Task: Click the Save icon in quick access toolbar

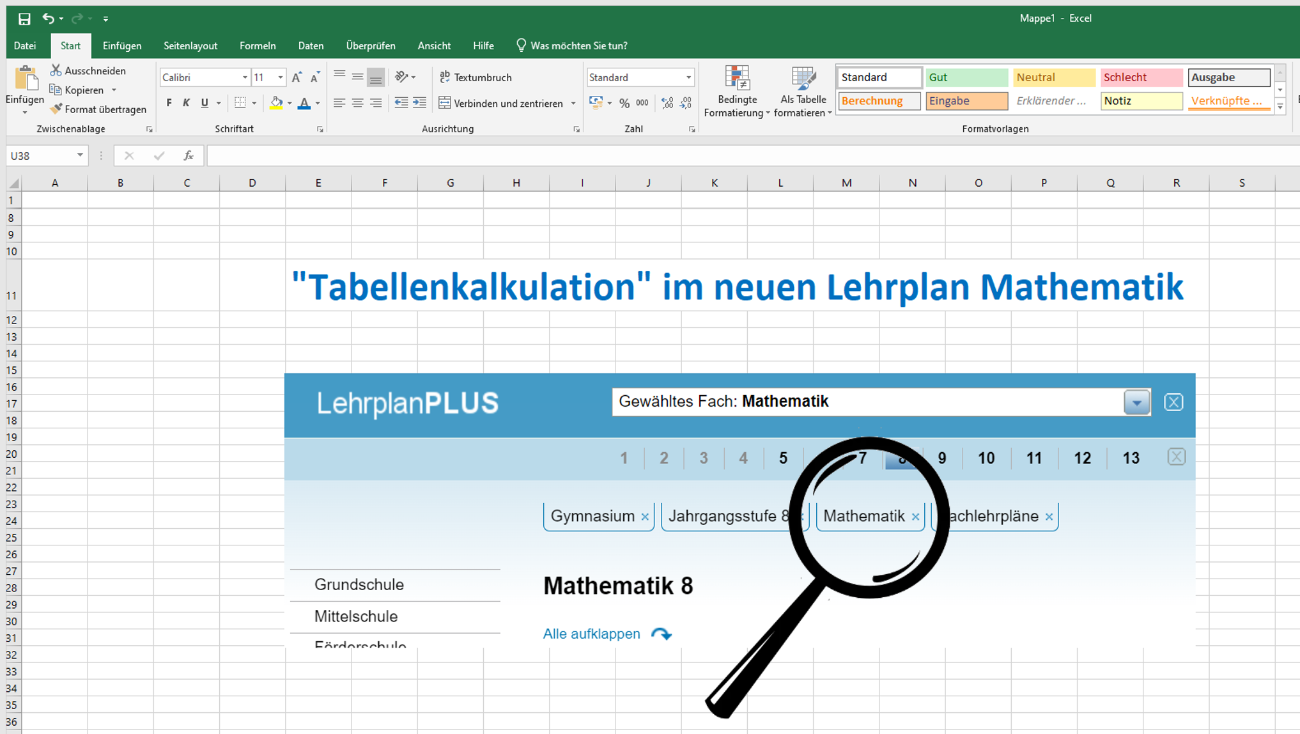Action: [x=24, y=19]
